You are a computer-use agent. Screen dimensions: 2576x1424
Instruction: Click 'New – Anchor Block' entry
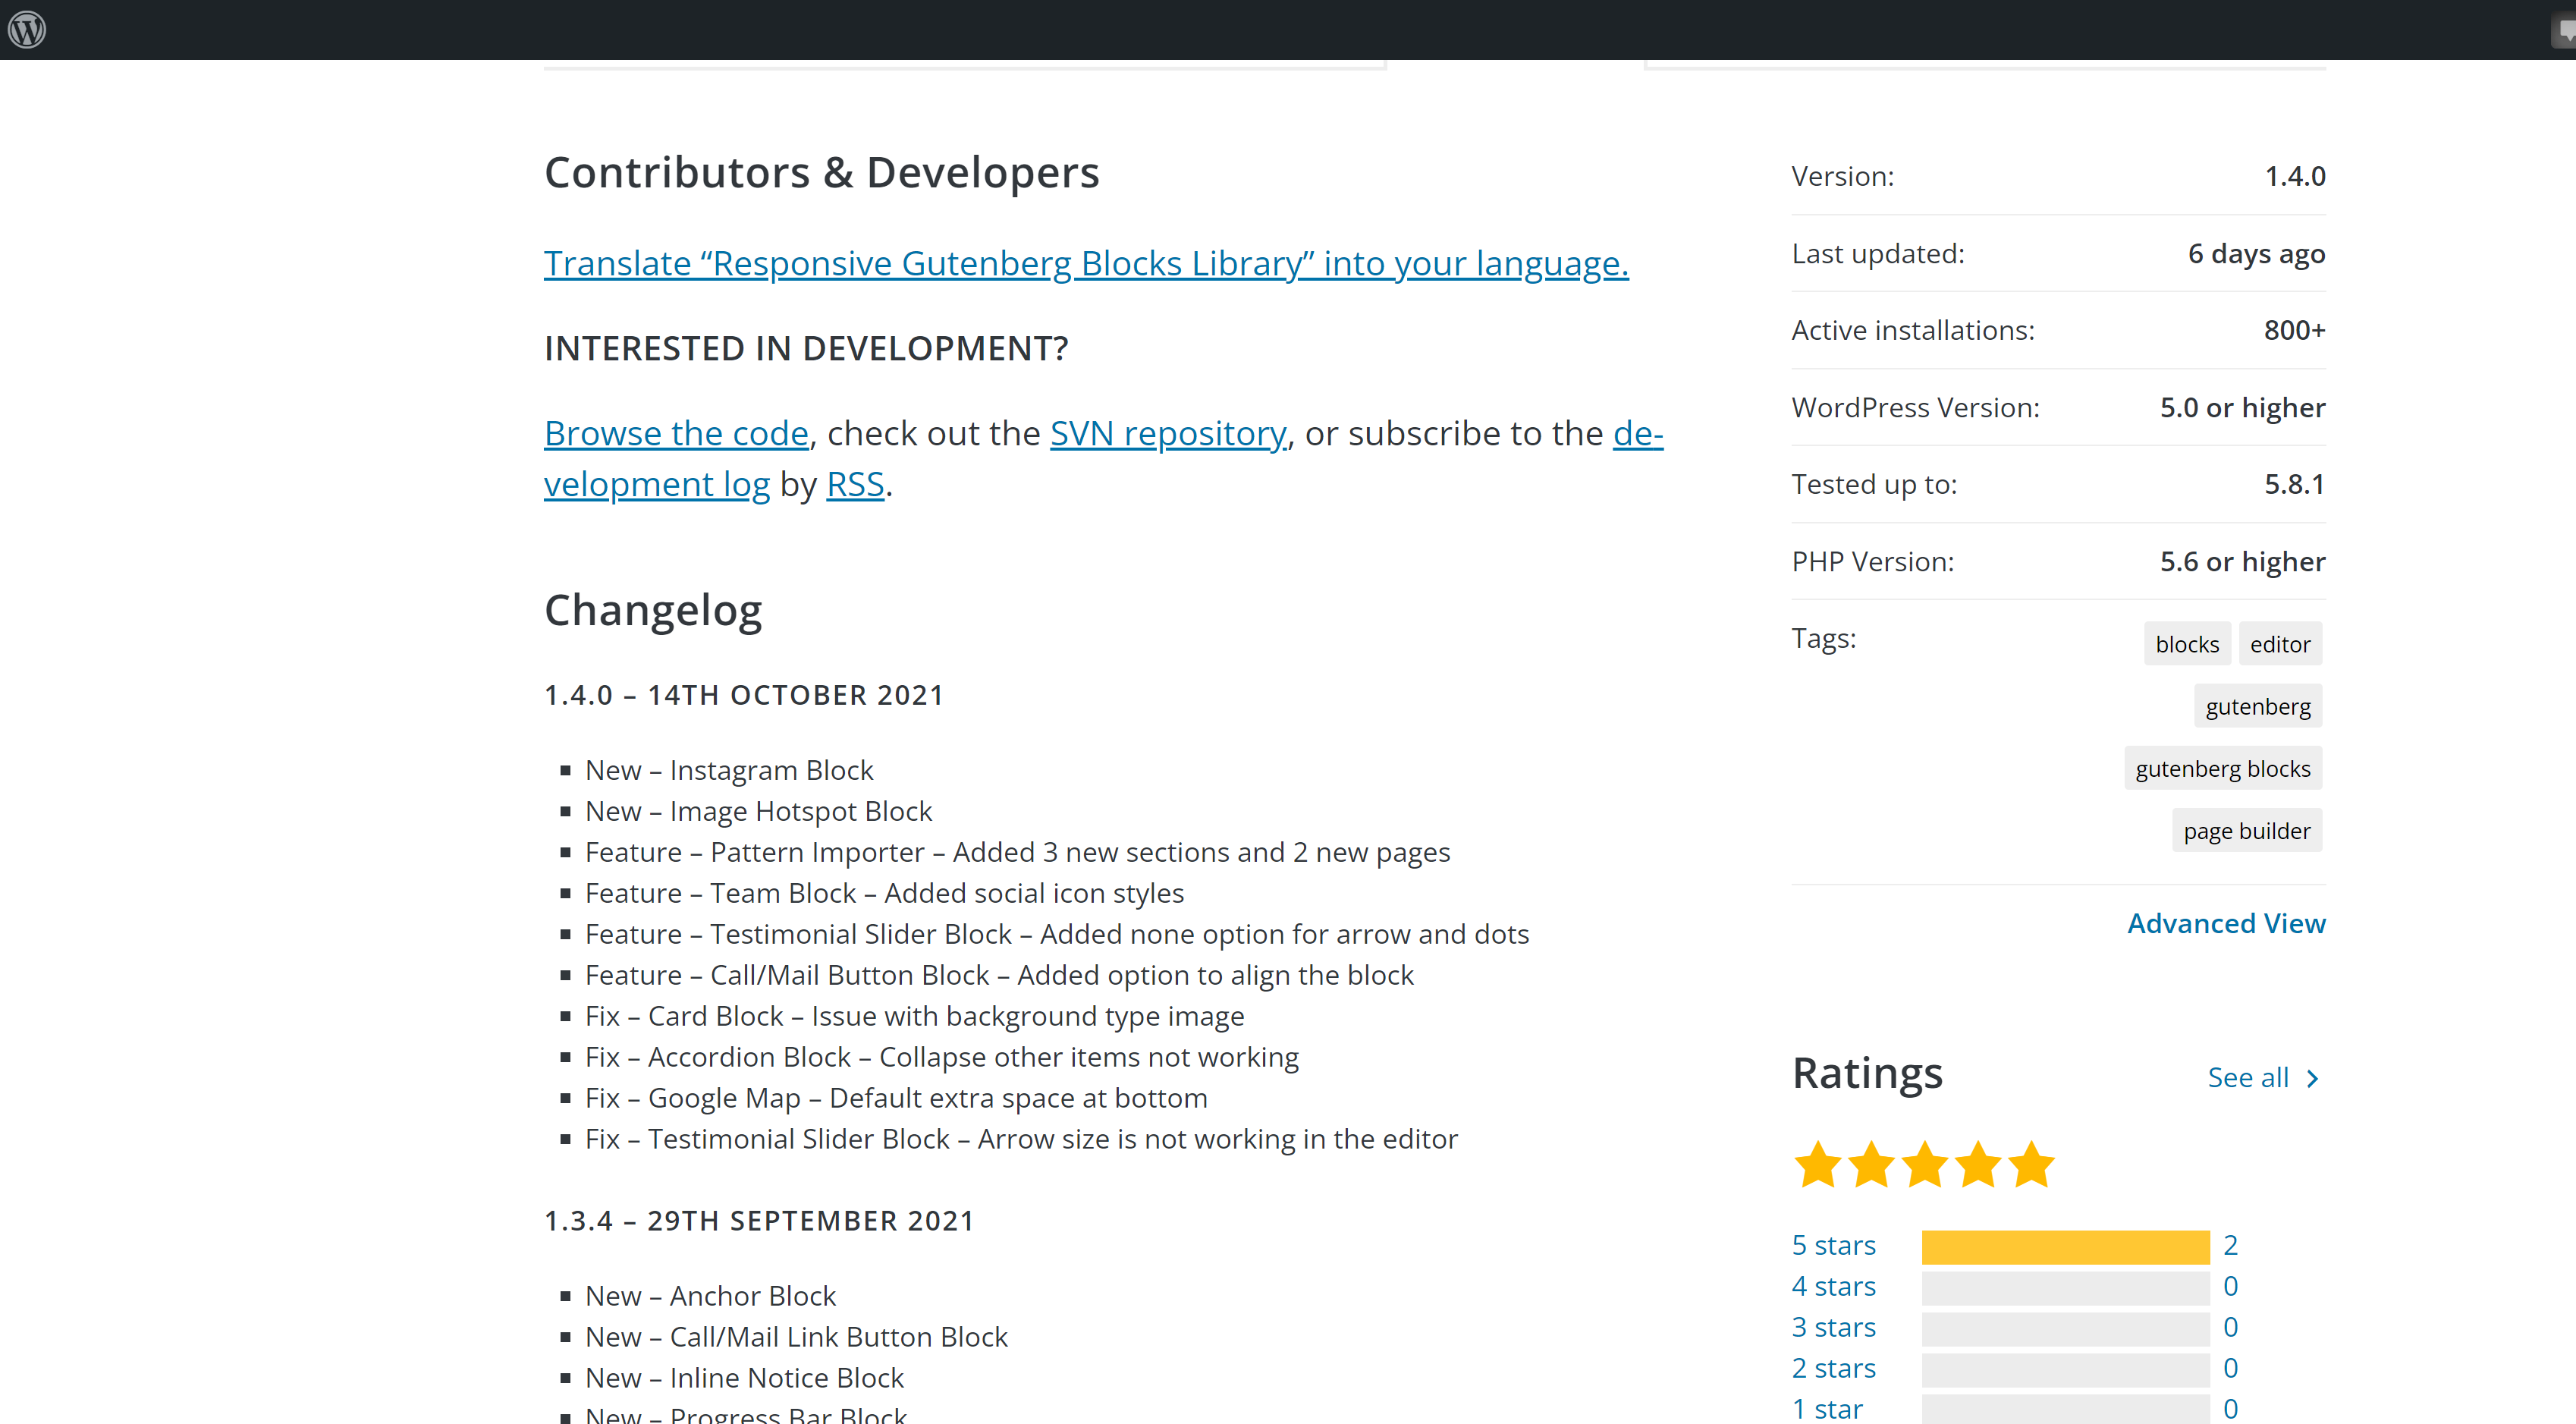click(710, 1296)
